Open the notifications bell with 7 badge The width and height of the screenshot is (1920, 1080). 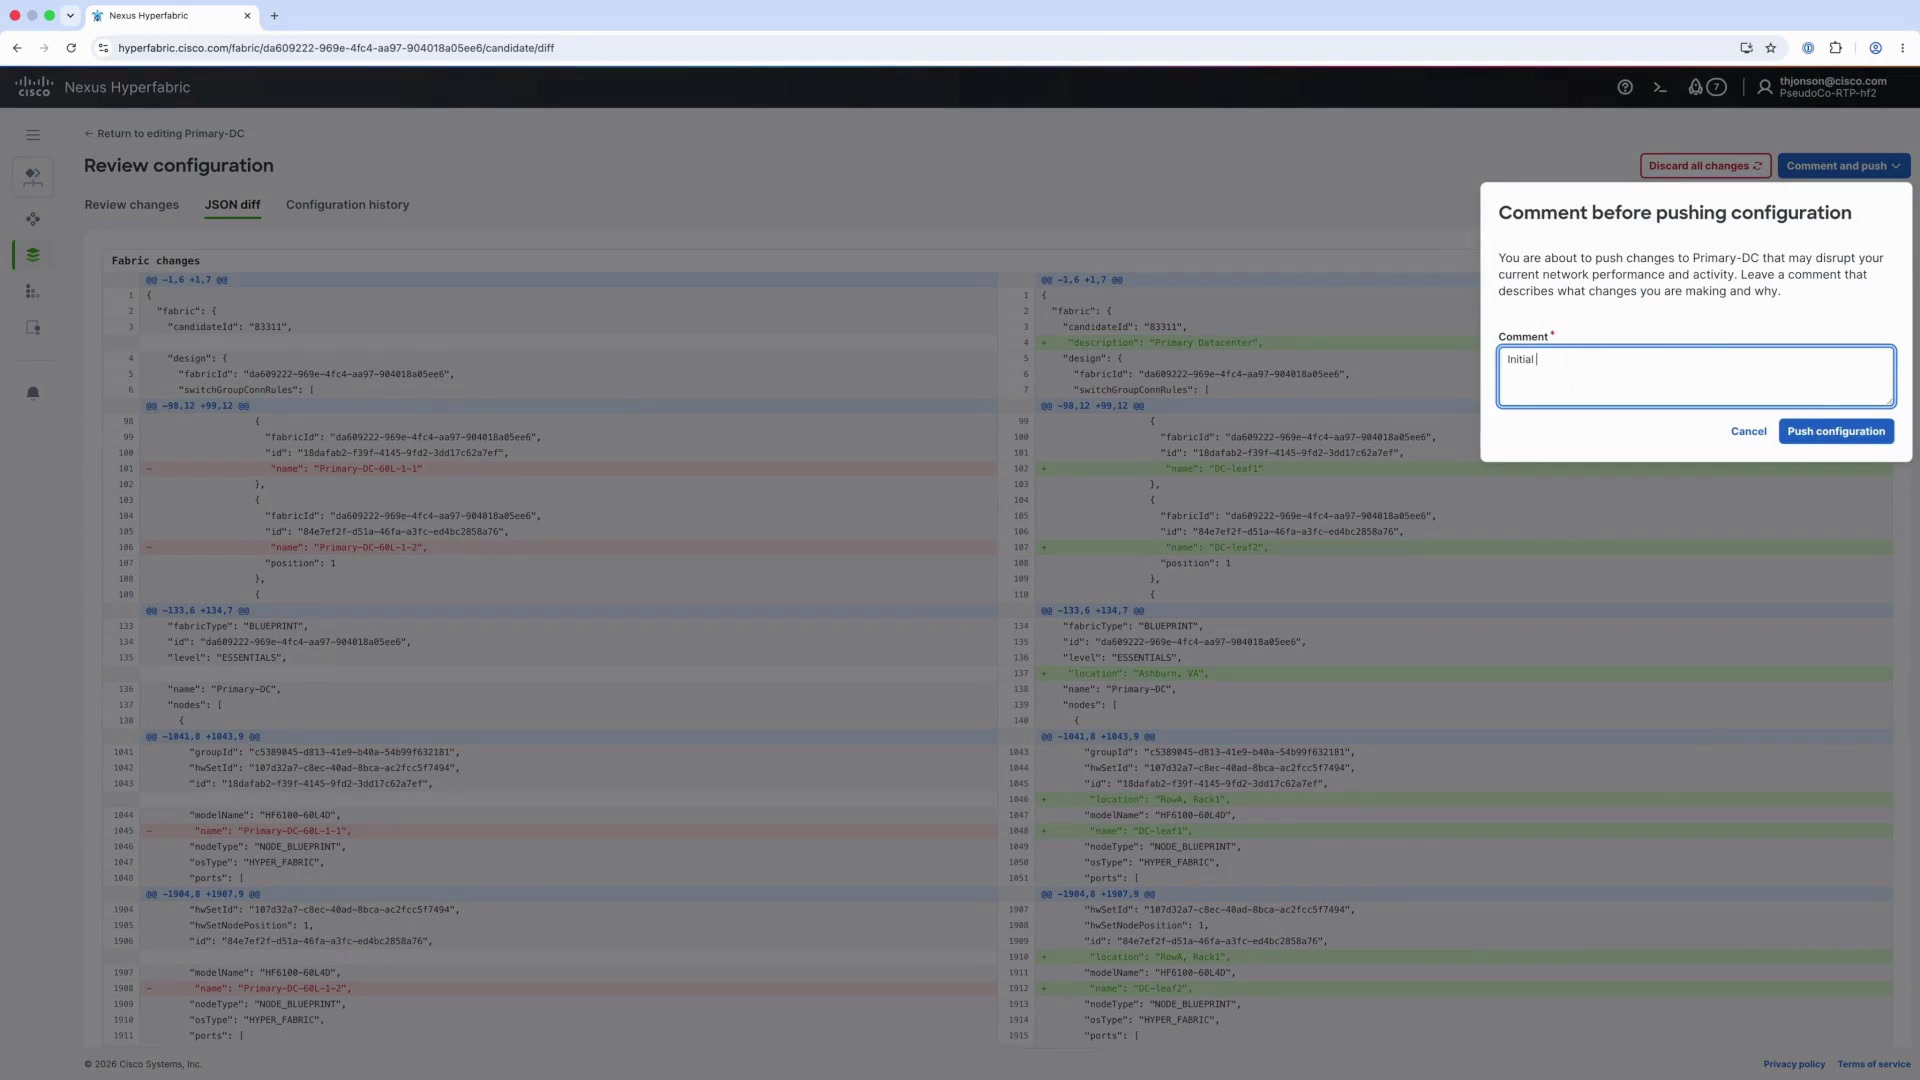1707,87
